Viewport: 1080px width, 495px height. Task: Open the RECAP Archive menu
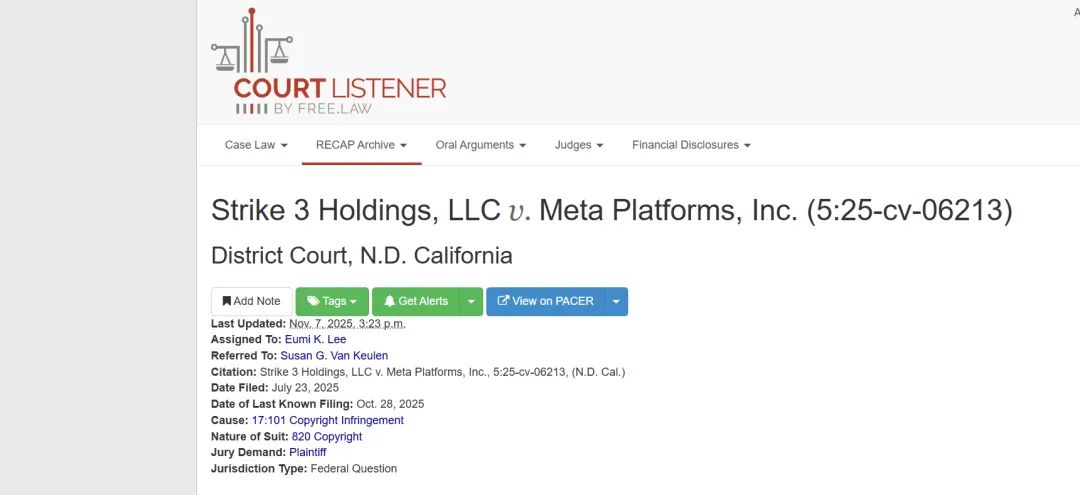[x=361, y=145]
